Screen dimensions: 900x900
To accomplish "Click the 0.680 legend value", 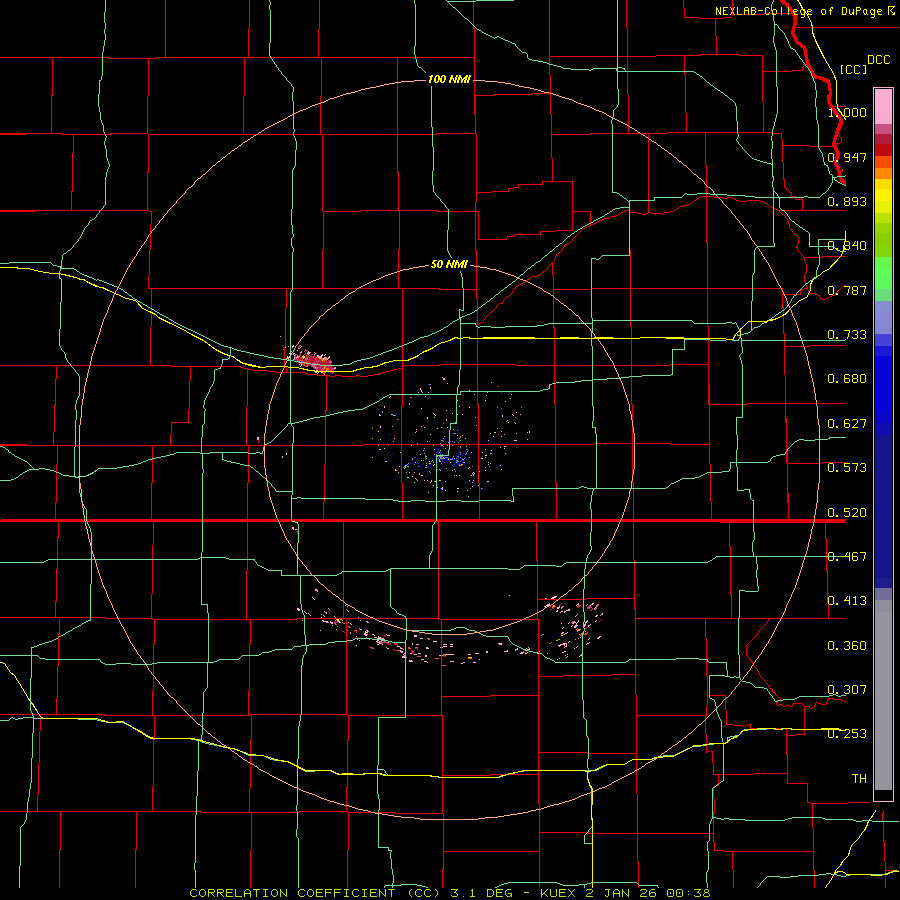I will (847, 379).
